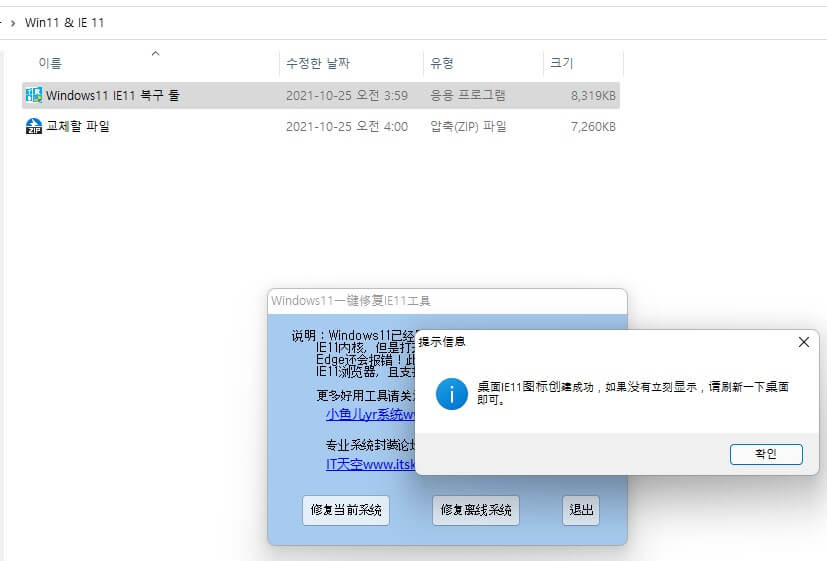Close the 提示信息 dialog with X
This screenshot has height=561, width=827.
[x=803, y=342]
